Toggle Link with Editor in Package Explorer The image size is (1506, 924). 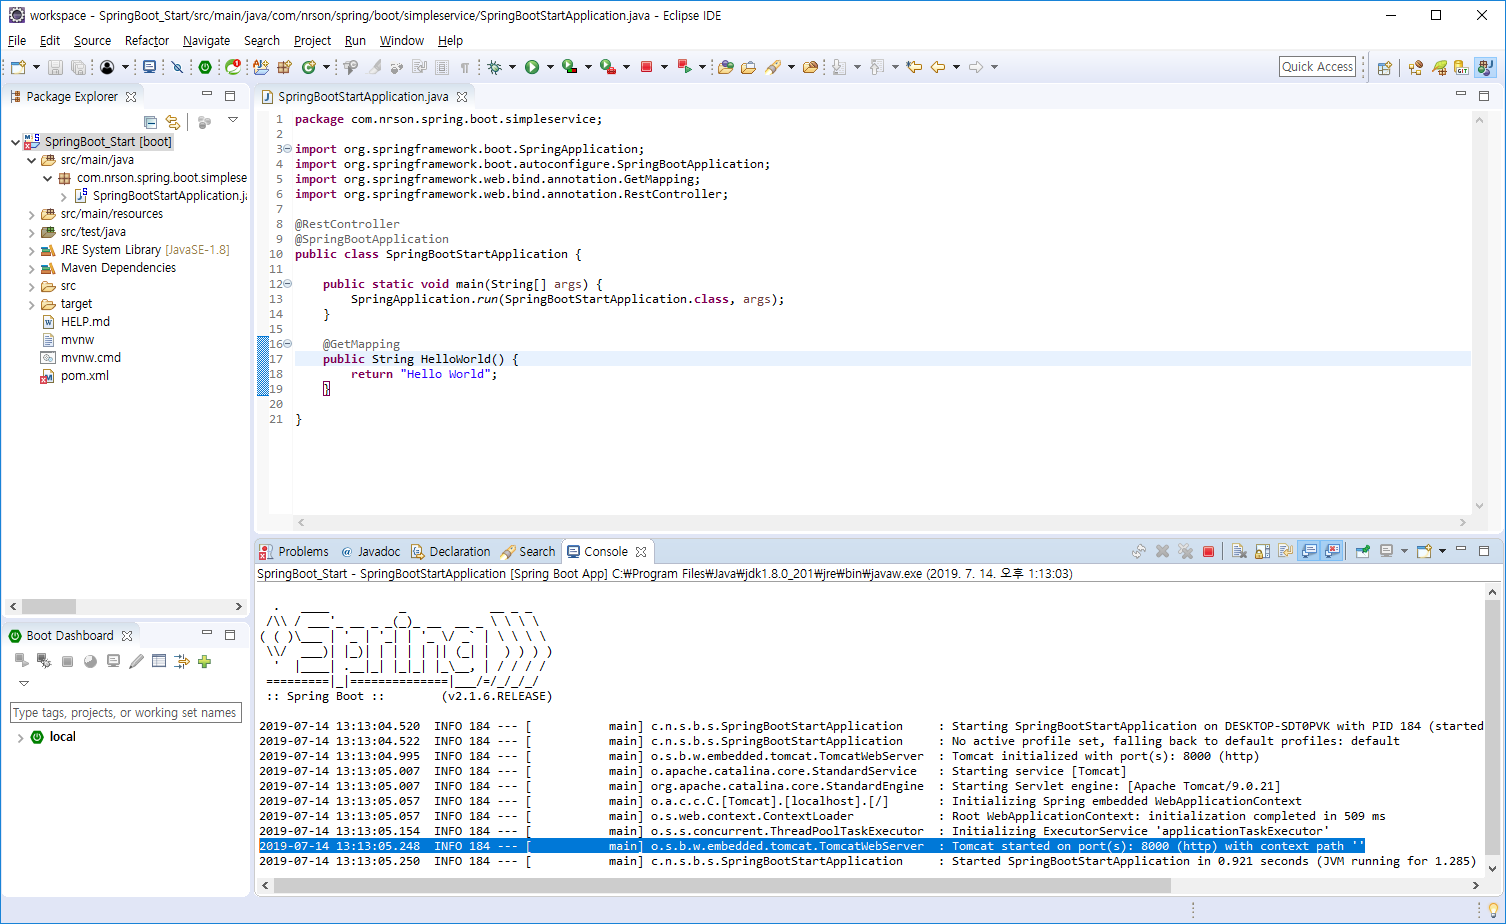(x=173, y=122)
